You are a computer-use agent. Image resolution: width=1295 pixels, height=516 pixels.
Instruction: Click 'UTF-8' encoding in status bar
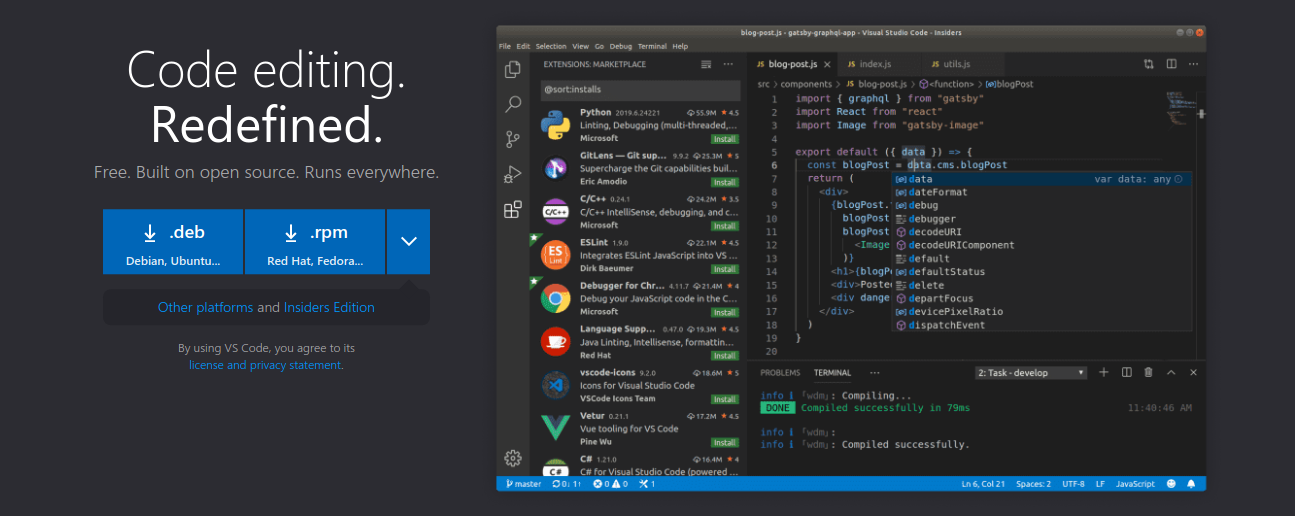[1073, 484]
